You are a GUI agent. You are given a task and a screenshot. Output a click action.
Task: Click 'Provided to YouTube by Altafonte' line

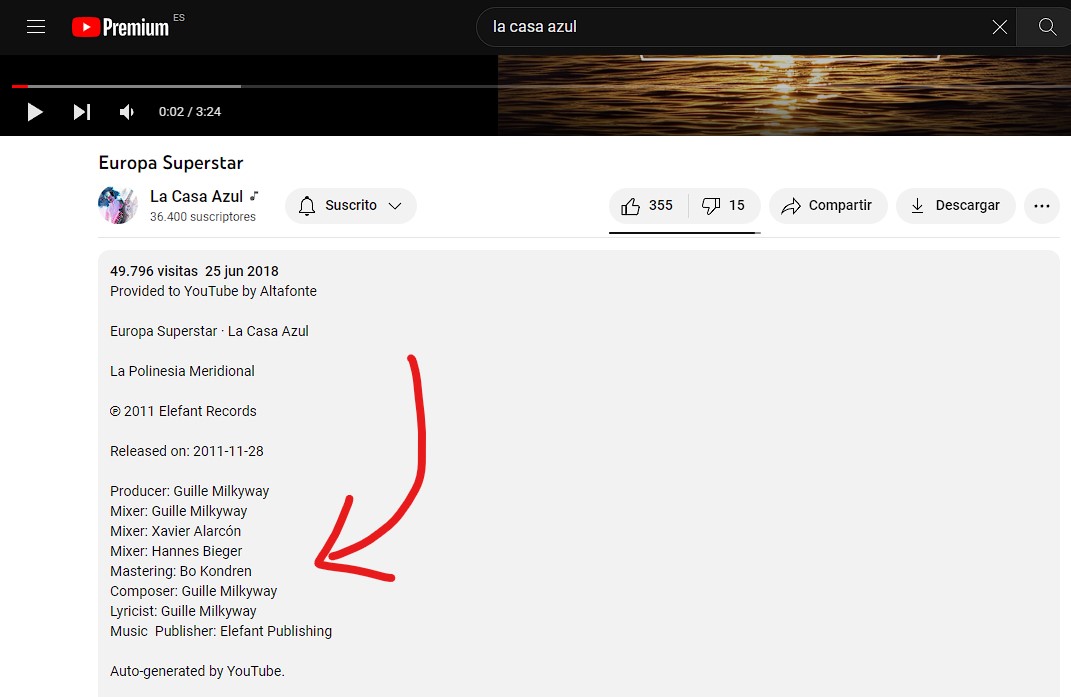point(213,291)
